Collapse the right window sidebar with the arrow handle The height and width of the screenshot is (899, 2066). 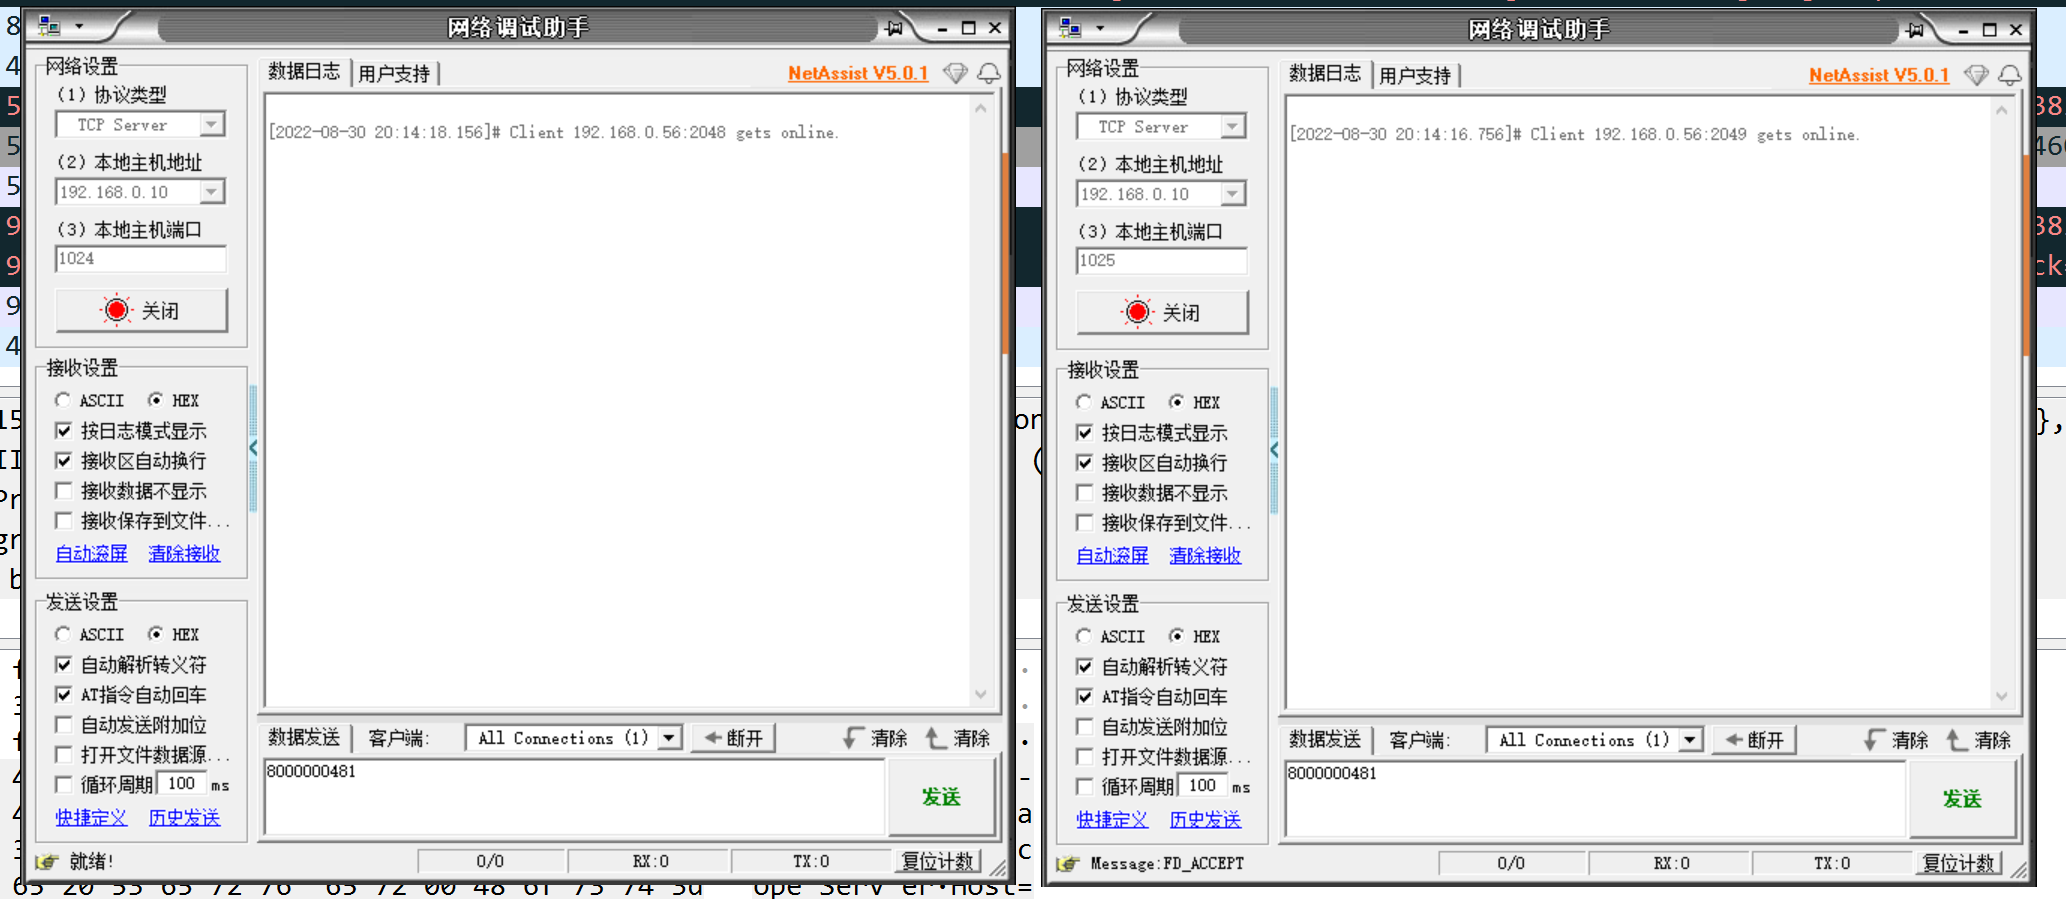[x=1274, y=450]
